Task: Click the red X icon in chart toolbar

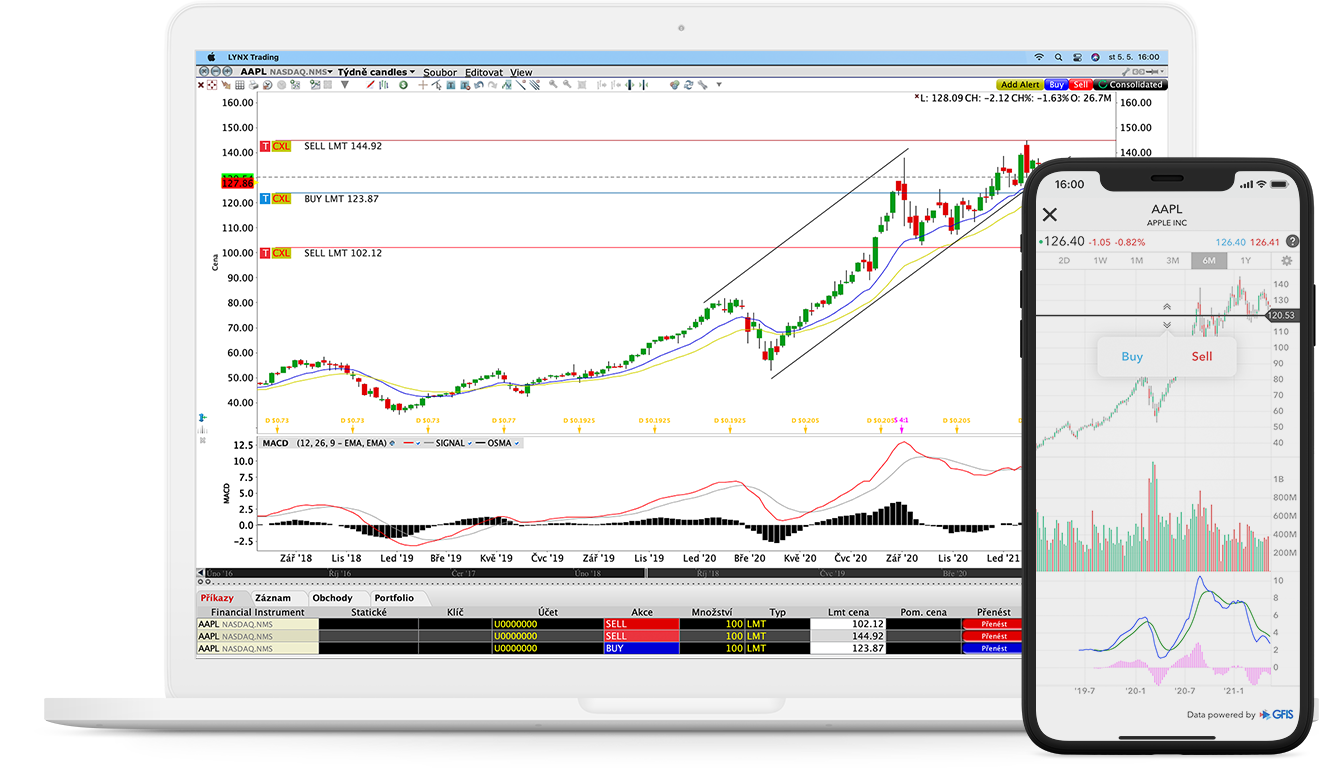Action: 201,85
